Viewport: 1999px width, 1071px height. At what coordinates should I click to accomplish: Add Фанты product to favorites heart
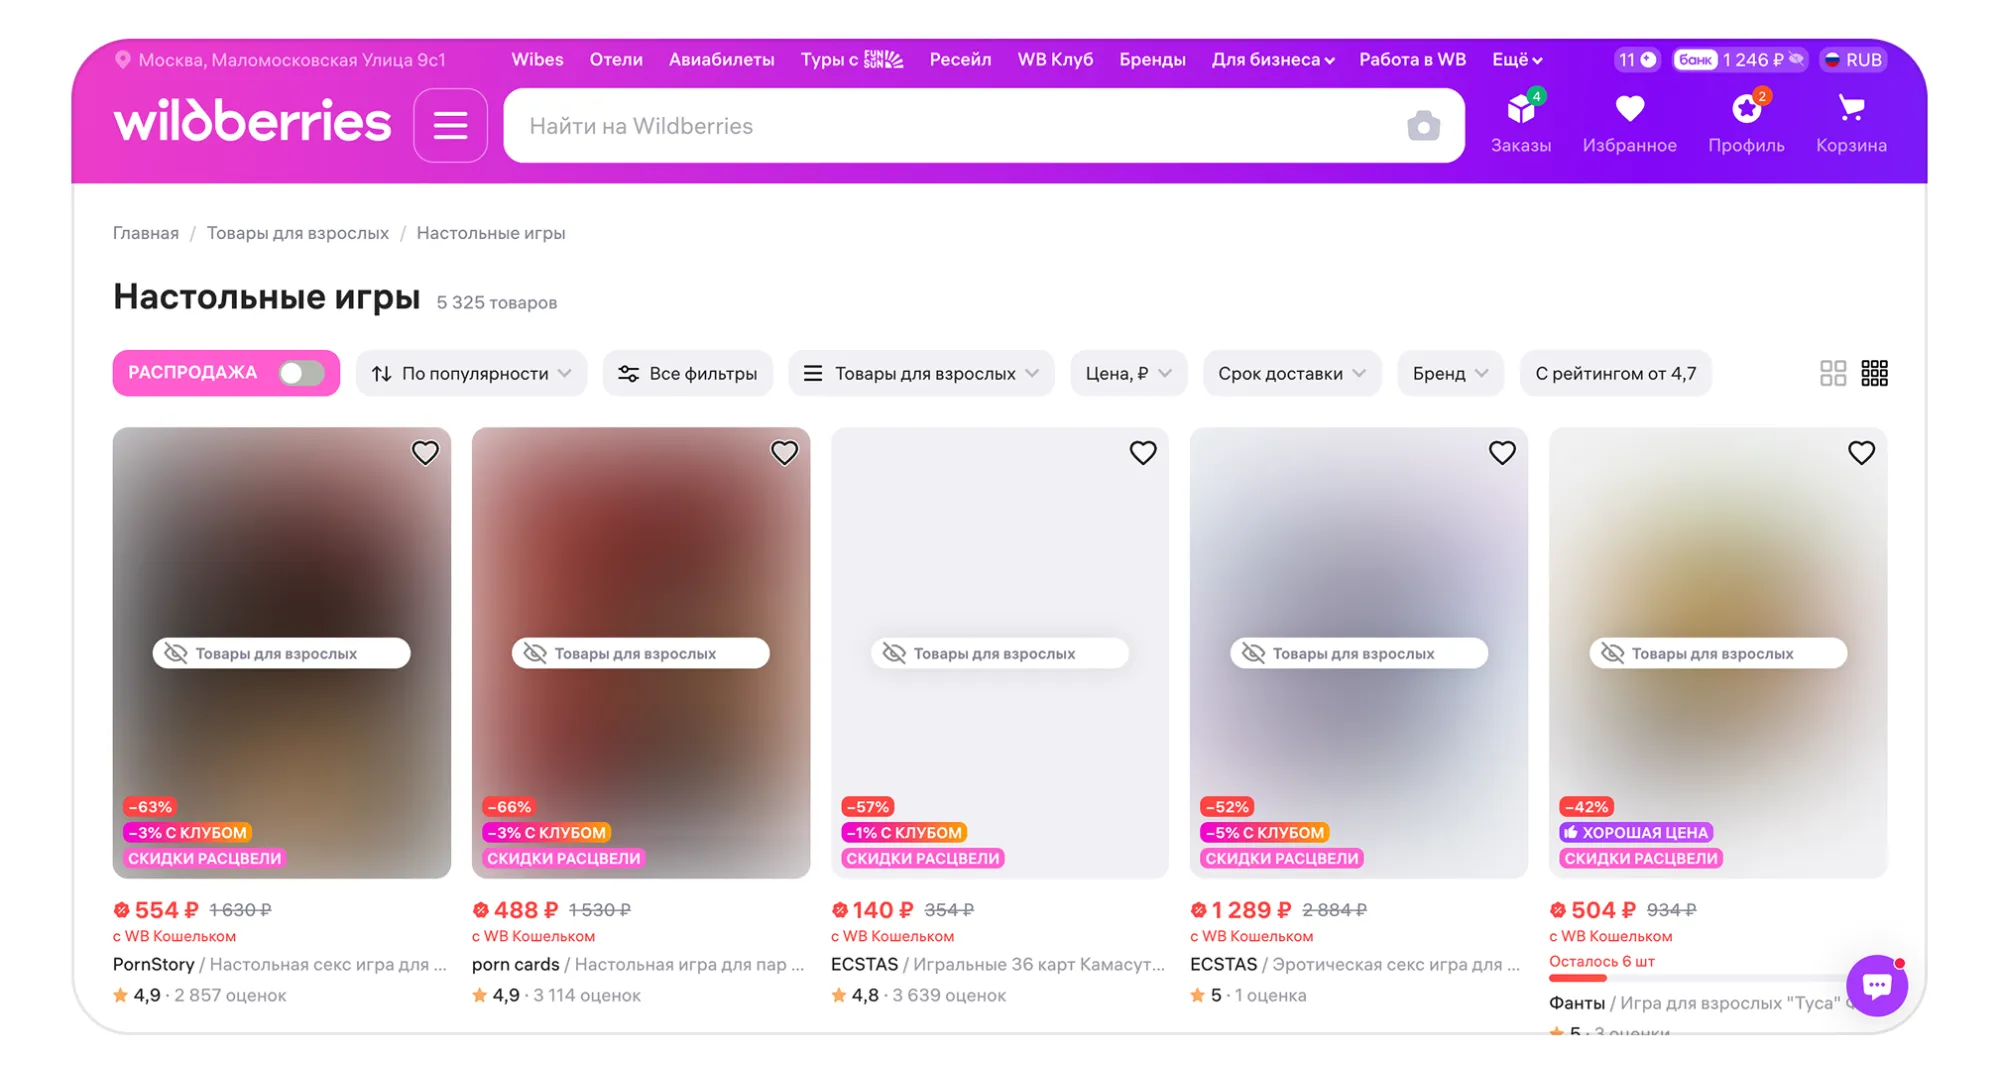coord(1861,453)
